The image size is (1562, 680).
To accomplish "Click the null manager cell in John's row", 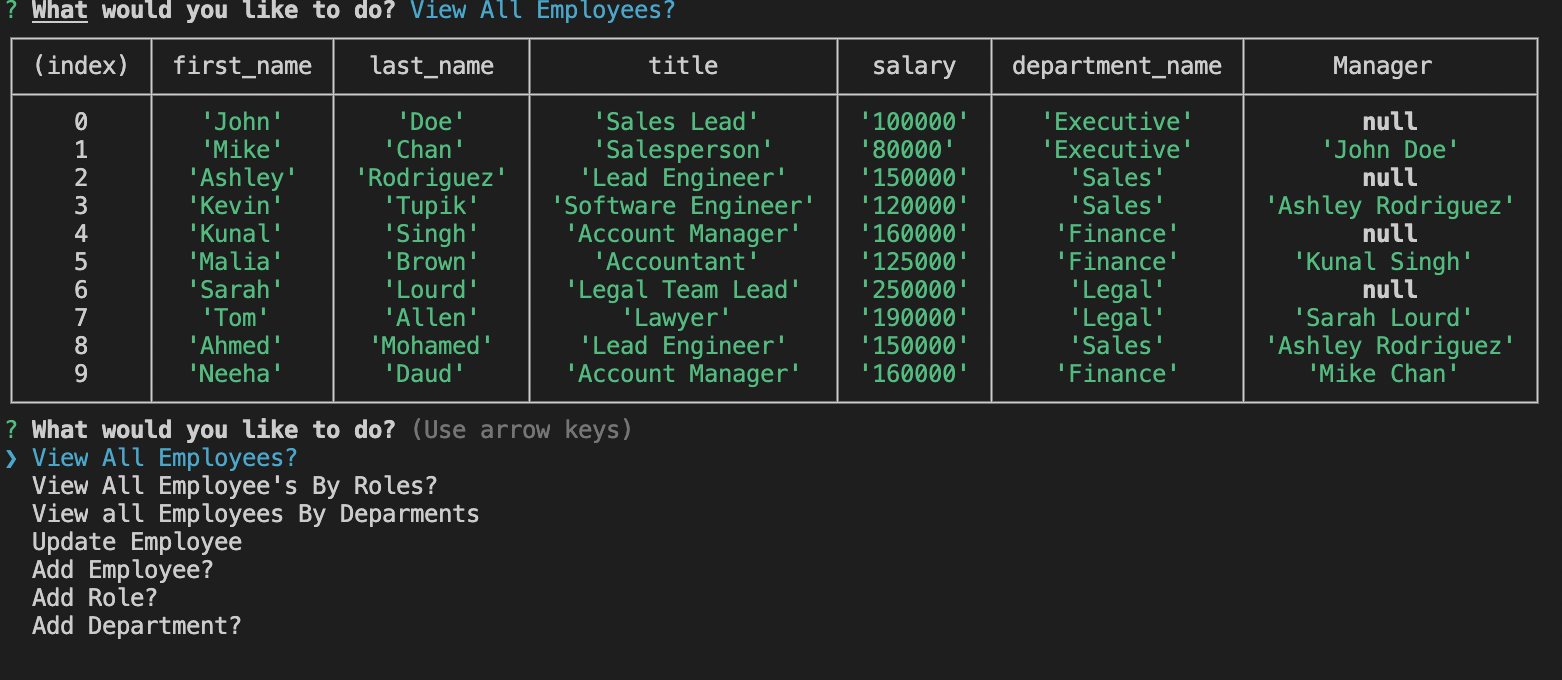I will 1390,122.
